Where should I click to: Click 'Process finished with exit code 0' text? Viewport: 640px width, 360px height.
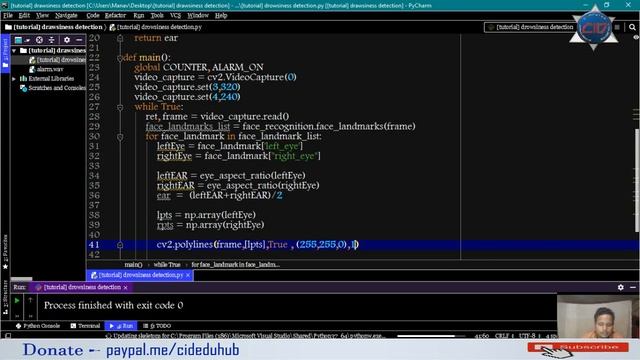113,305
